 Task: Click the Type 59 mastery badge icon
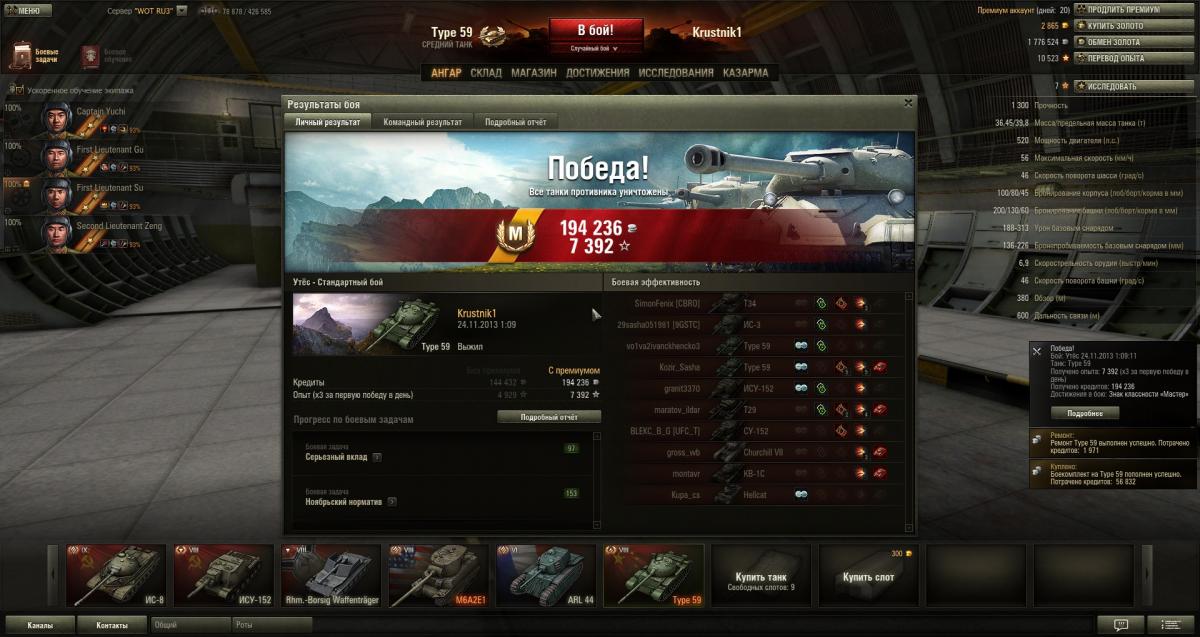[x=492, y=36]
